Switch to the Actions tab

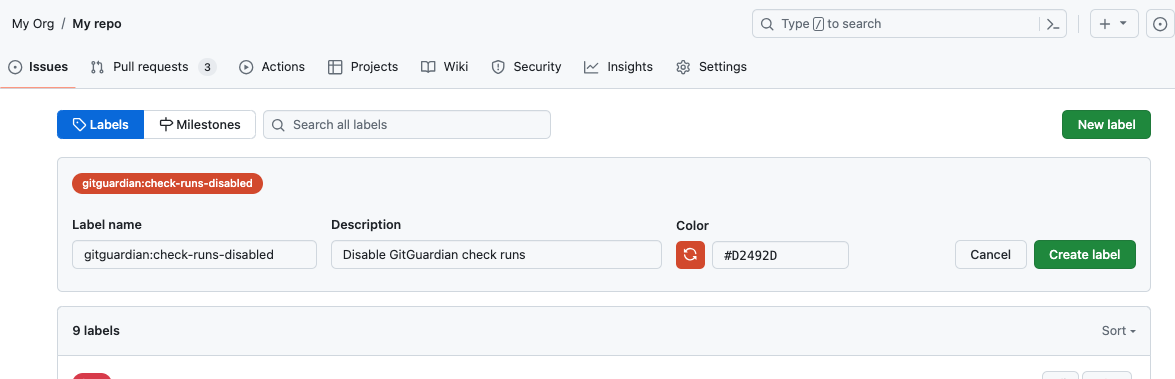pos(272,67)
